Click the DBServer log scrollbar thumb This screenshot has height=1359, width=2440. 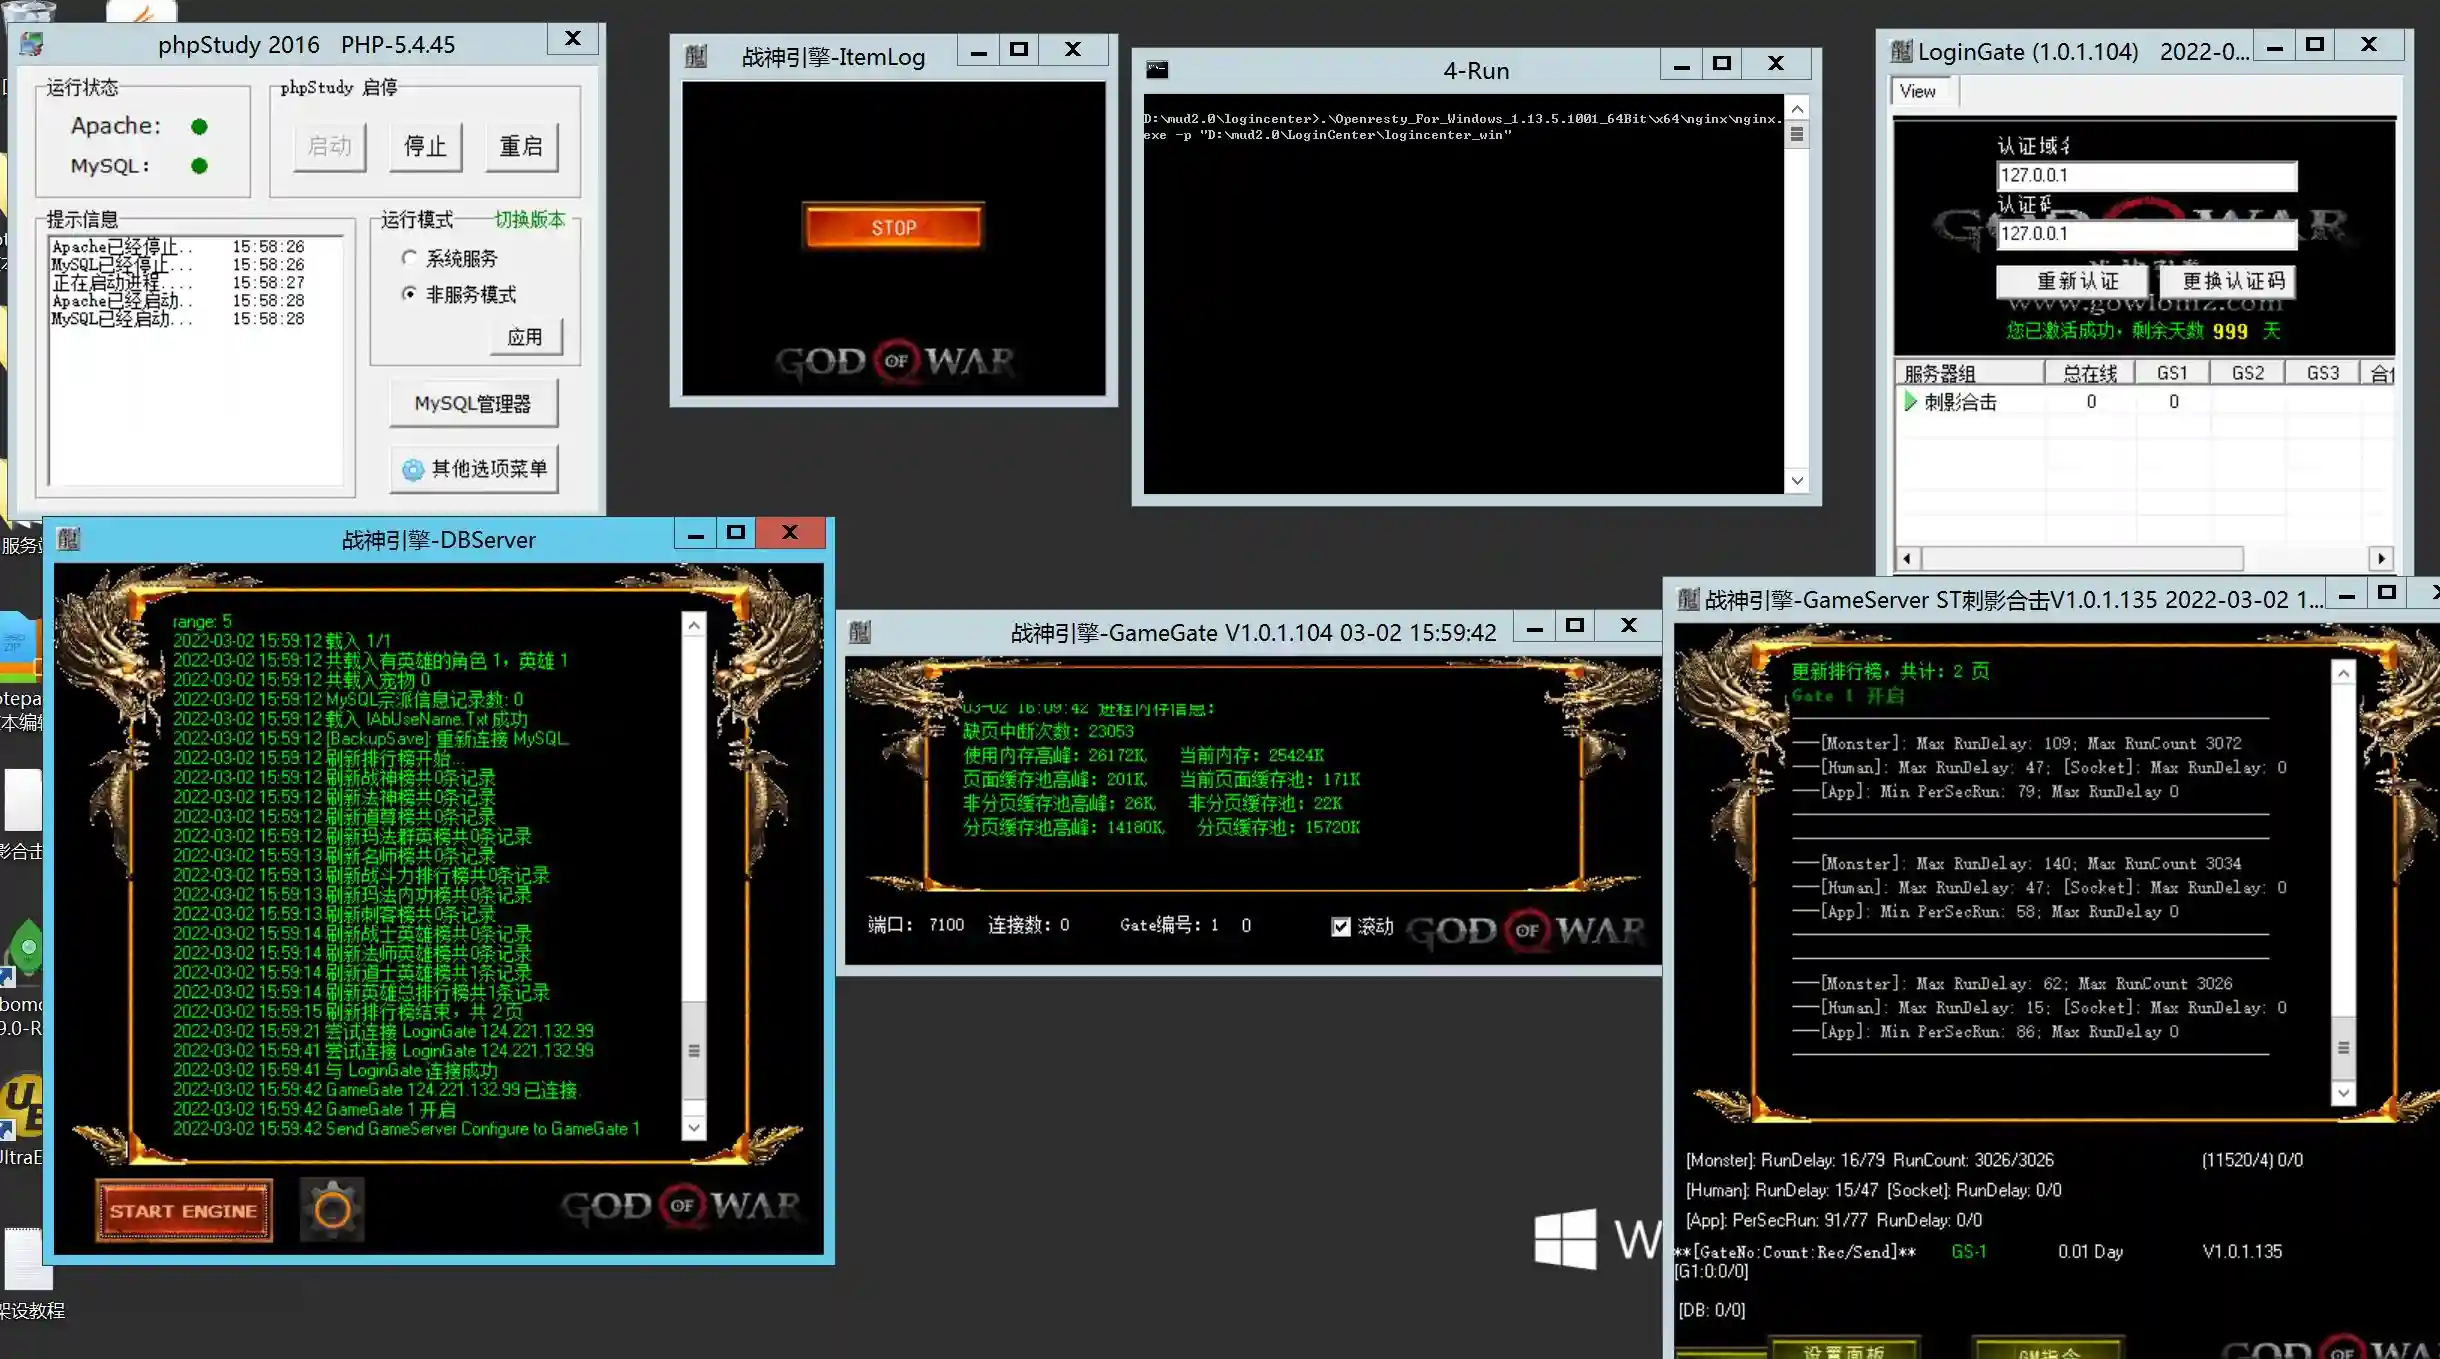[693, 1050]
